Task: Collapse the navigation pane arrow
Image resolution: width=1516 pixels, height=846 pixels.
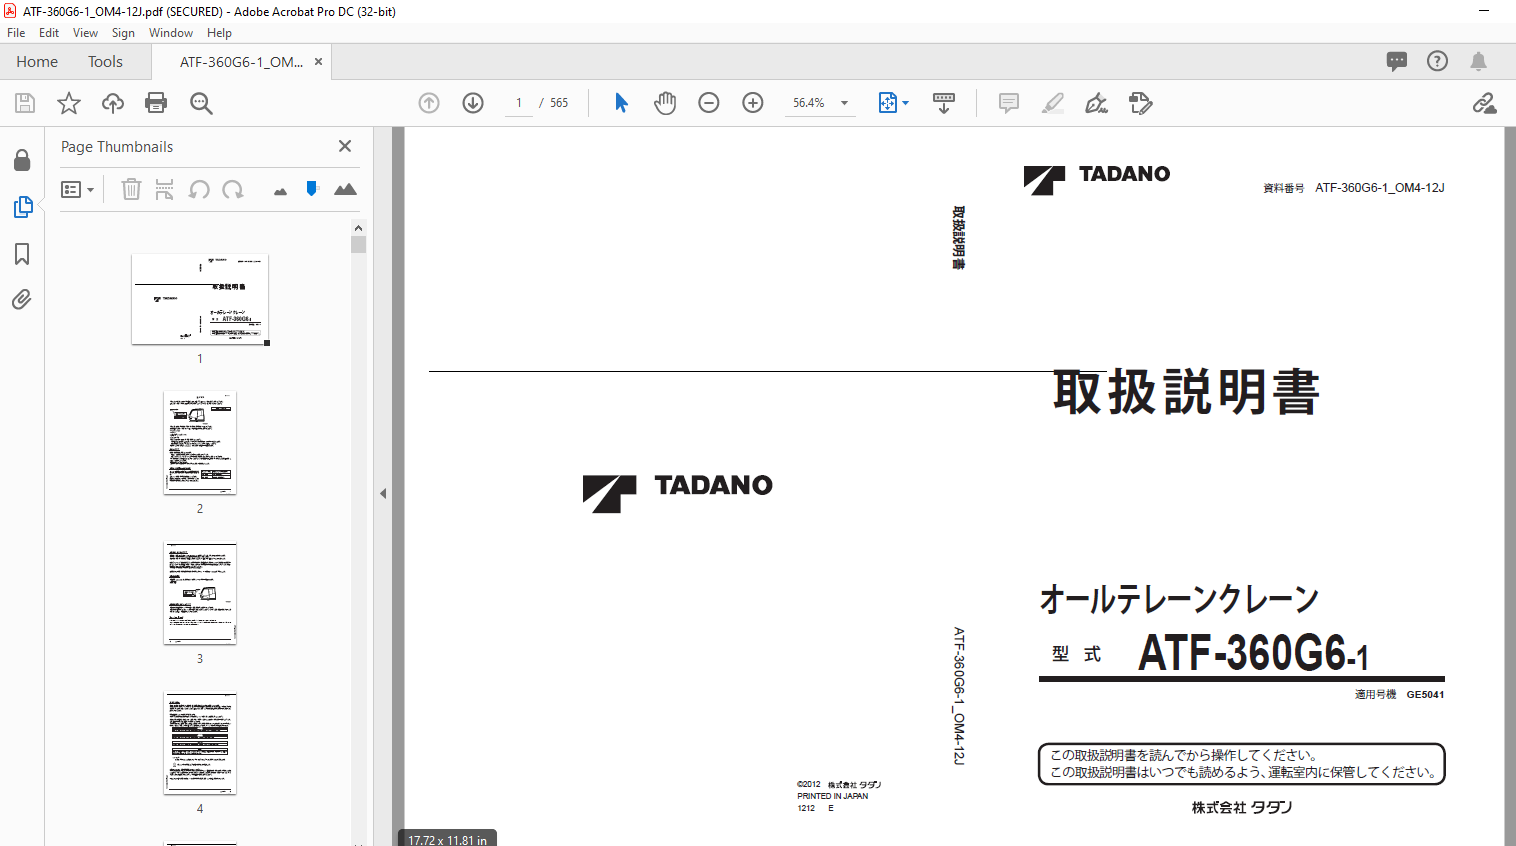Action: coord(383,493)
